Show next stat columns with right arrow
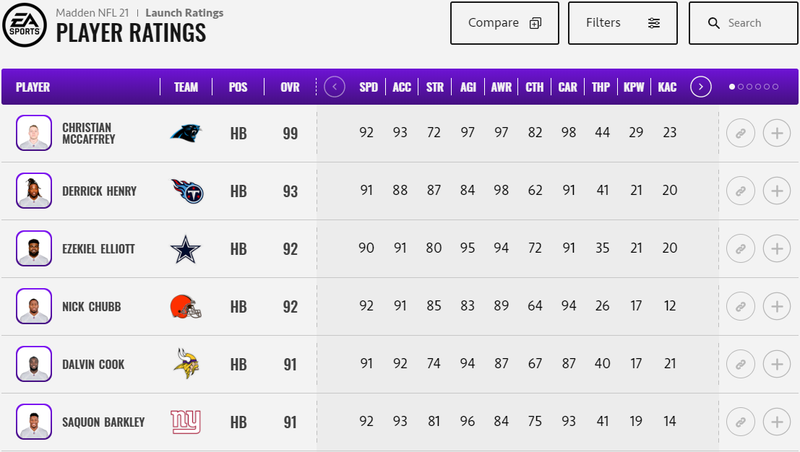This screenshot has height=452, width=800. [701, 87]
